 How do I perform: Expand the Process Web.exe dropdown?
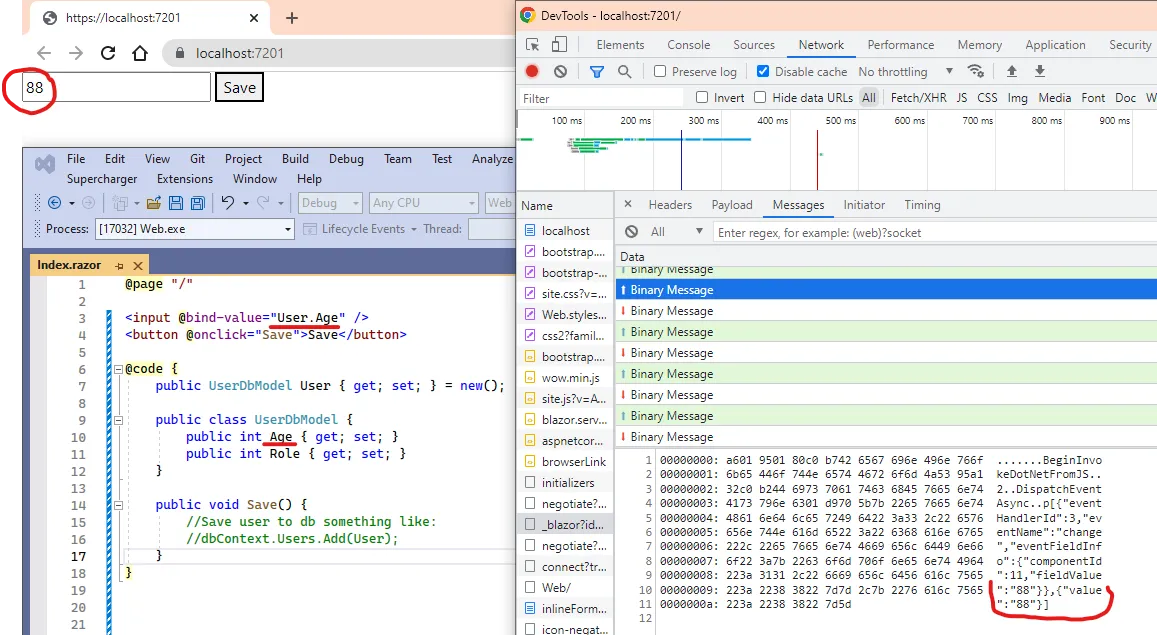click(288, 229)
